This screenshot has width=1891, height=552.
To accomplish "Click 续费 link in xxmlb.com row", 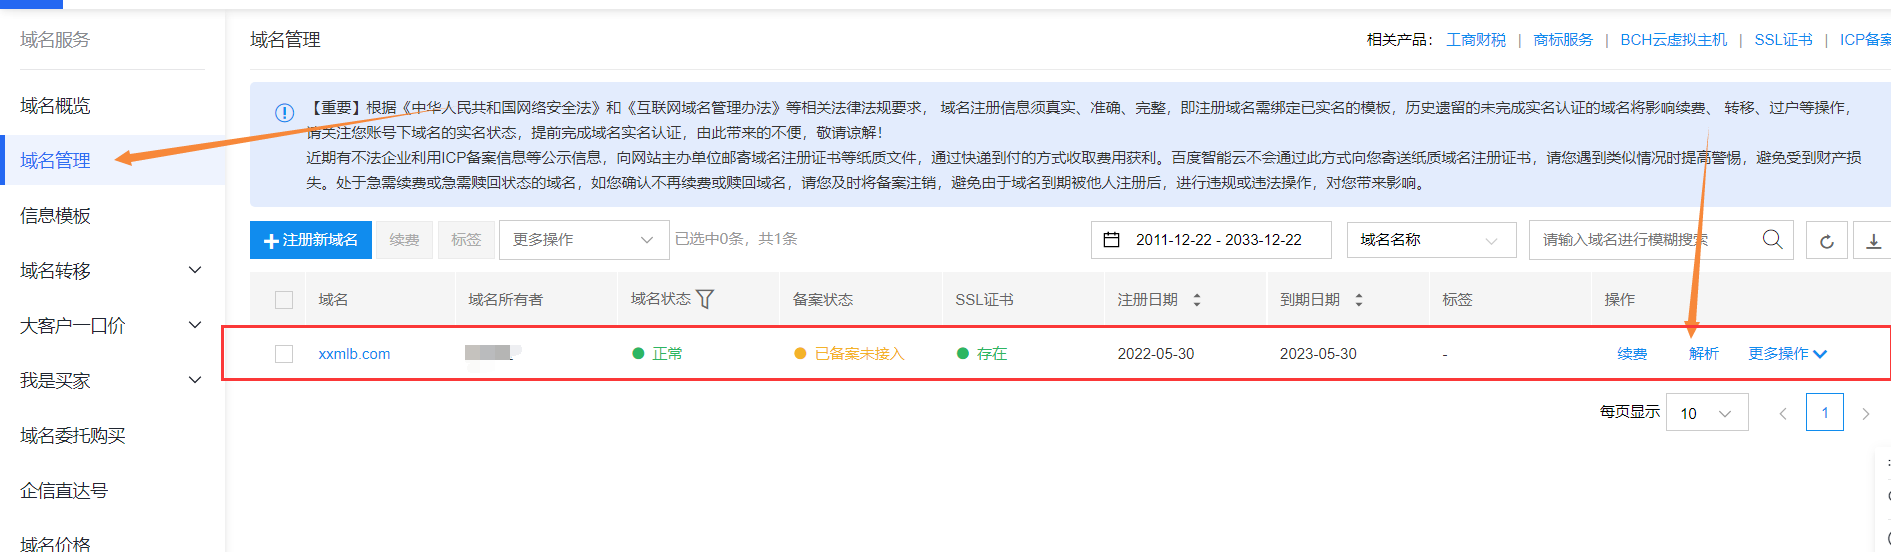I will (x=1632, y=354).
